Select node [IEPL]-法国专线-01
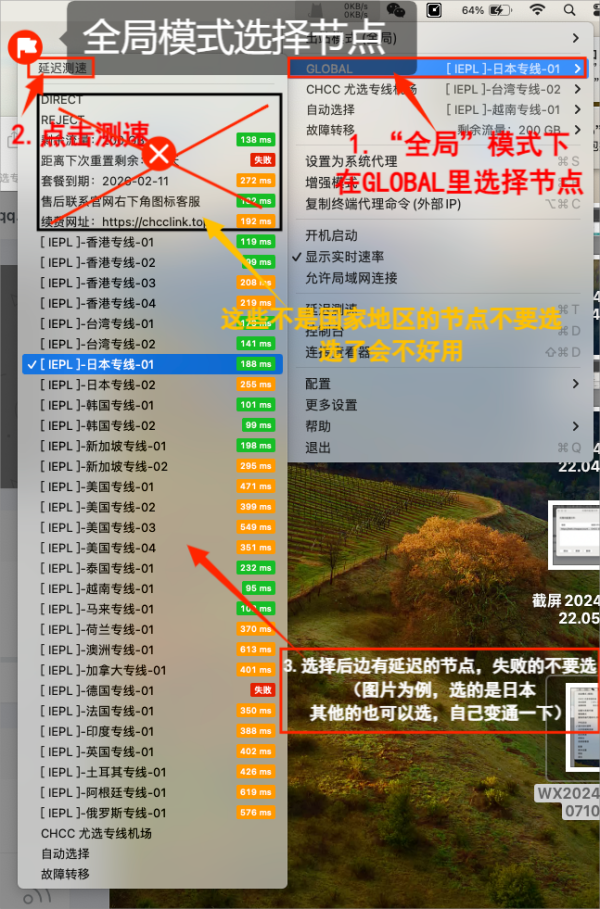This screenshot has height=909, width=600. (152, 711)
